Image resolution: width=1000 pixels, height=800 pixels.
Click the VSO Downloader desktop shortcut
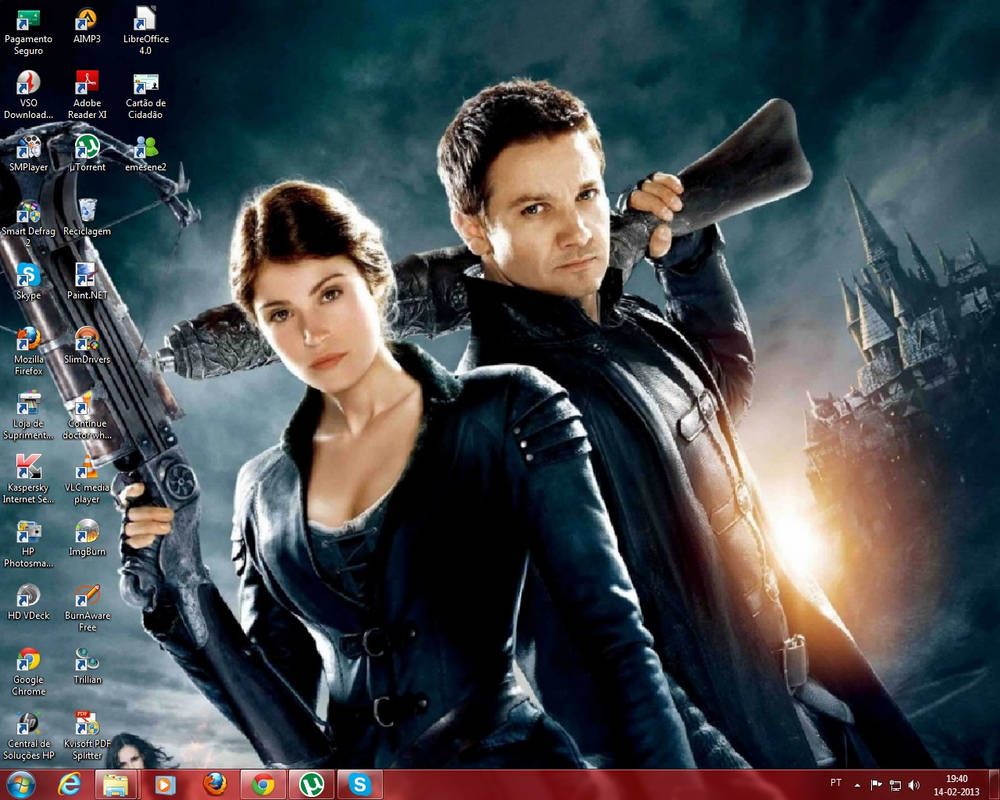28,96
